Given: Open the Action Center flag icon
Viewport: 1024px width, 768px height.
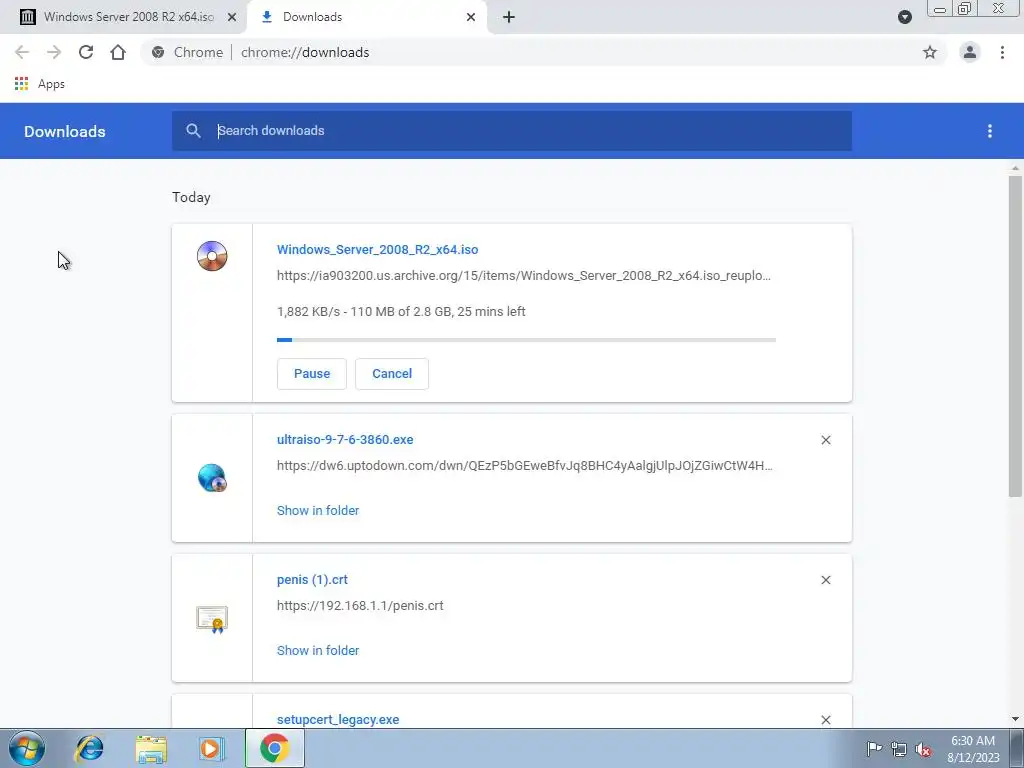Looking at the screenshot, I should [x=874, y=749].
